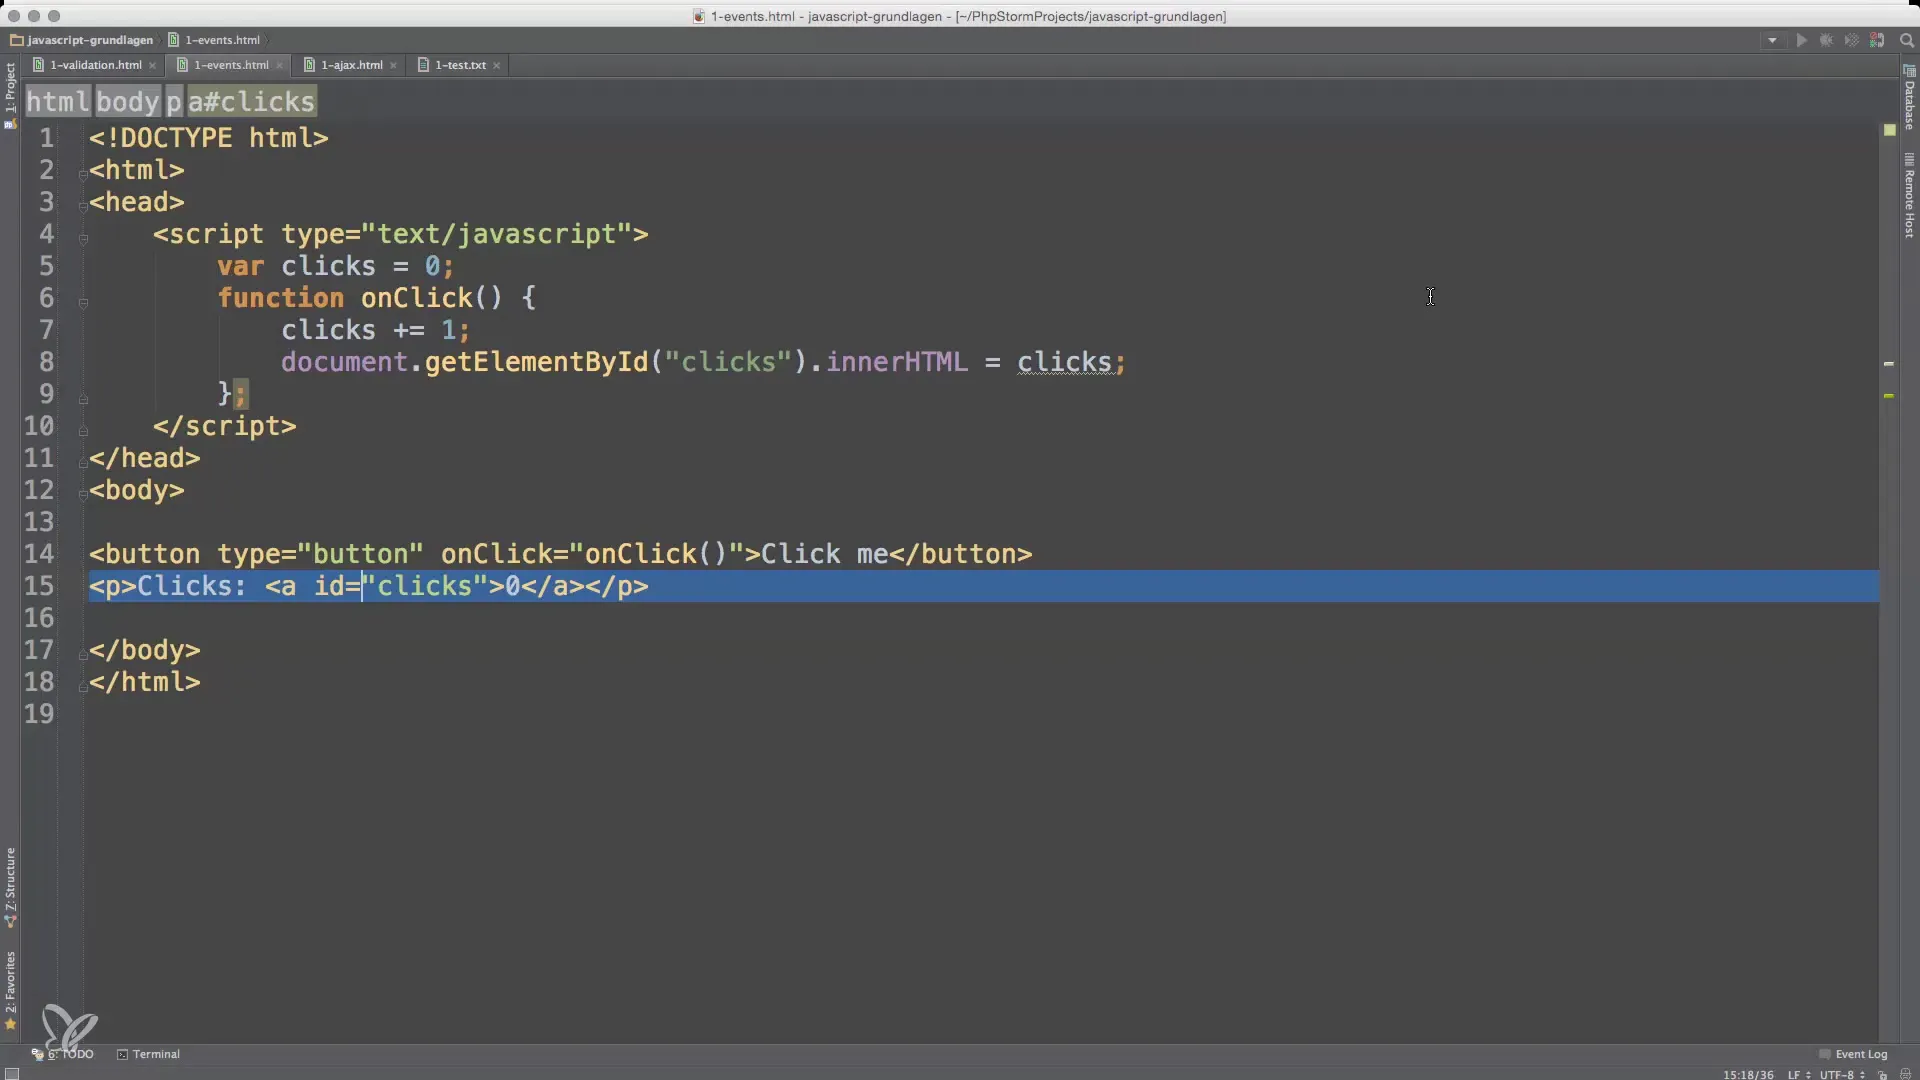Close the 1-test.txt tab
1920x1080 pixels.
(497, 66)
